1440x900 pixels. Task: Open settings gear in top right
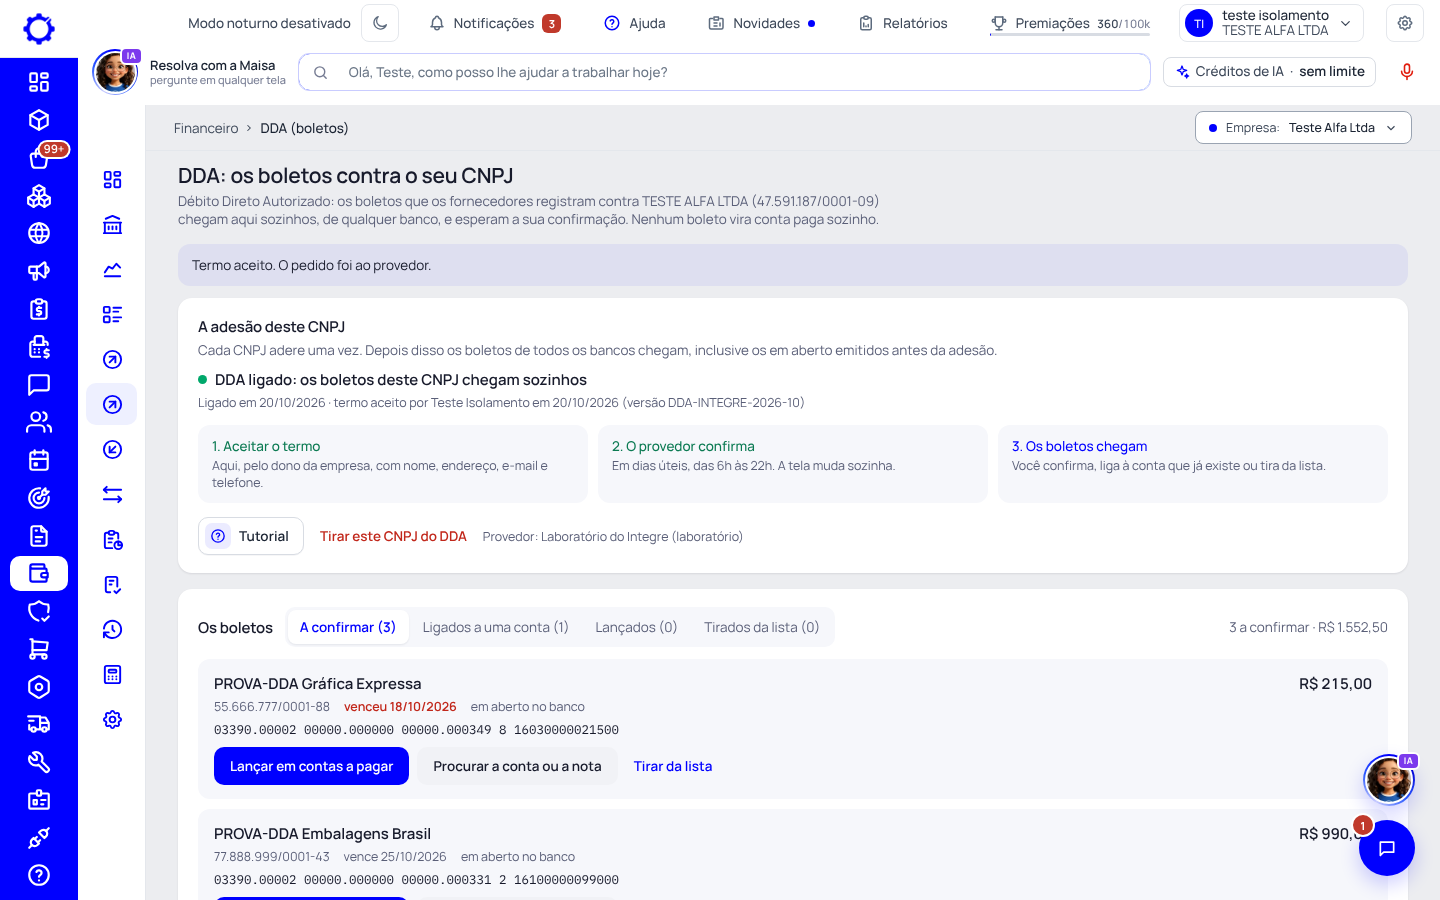(x=1405, y=23)
